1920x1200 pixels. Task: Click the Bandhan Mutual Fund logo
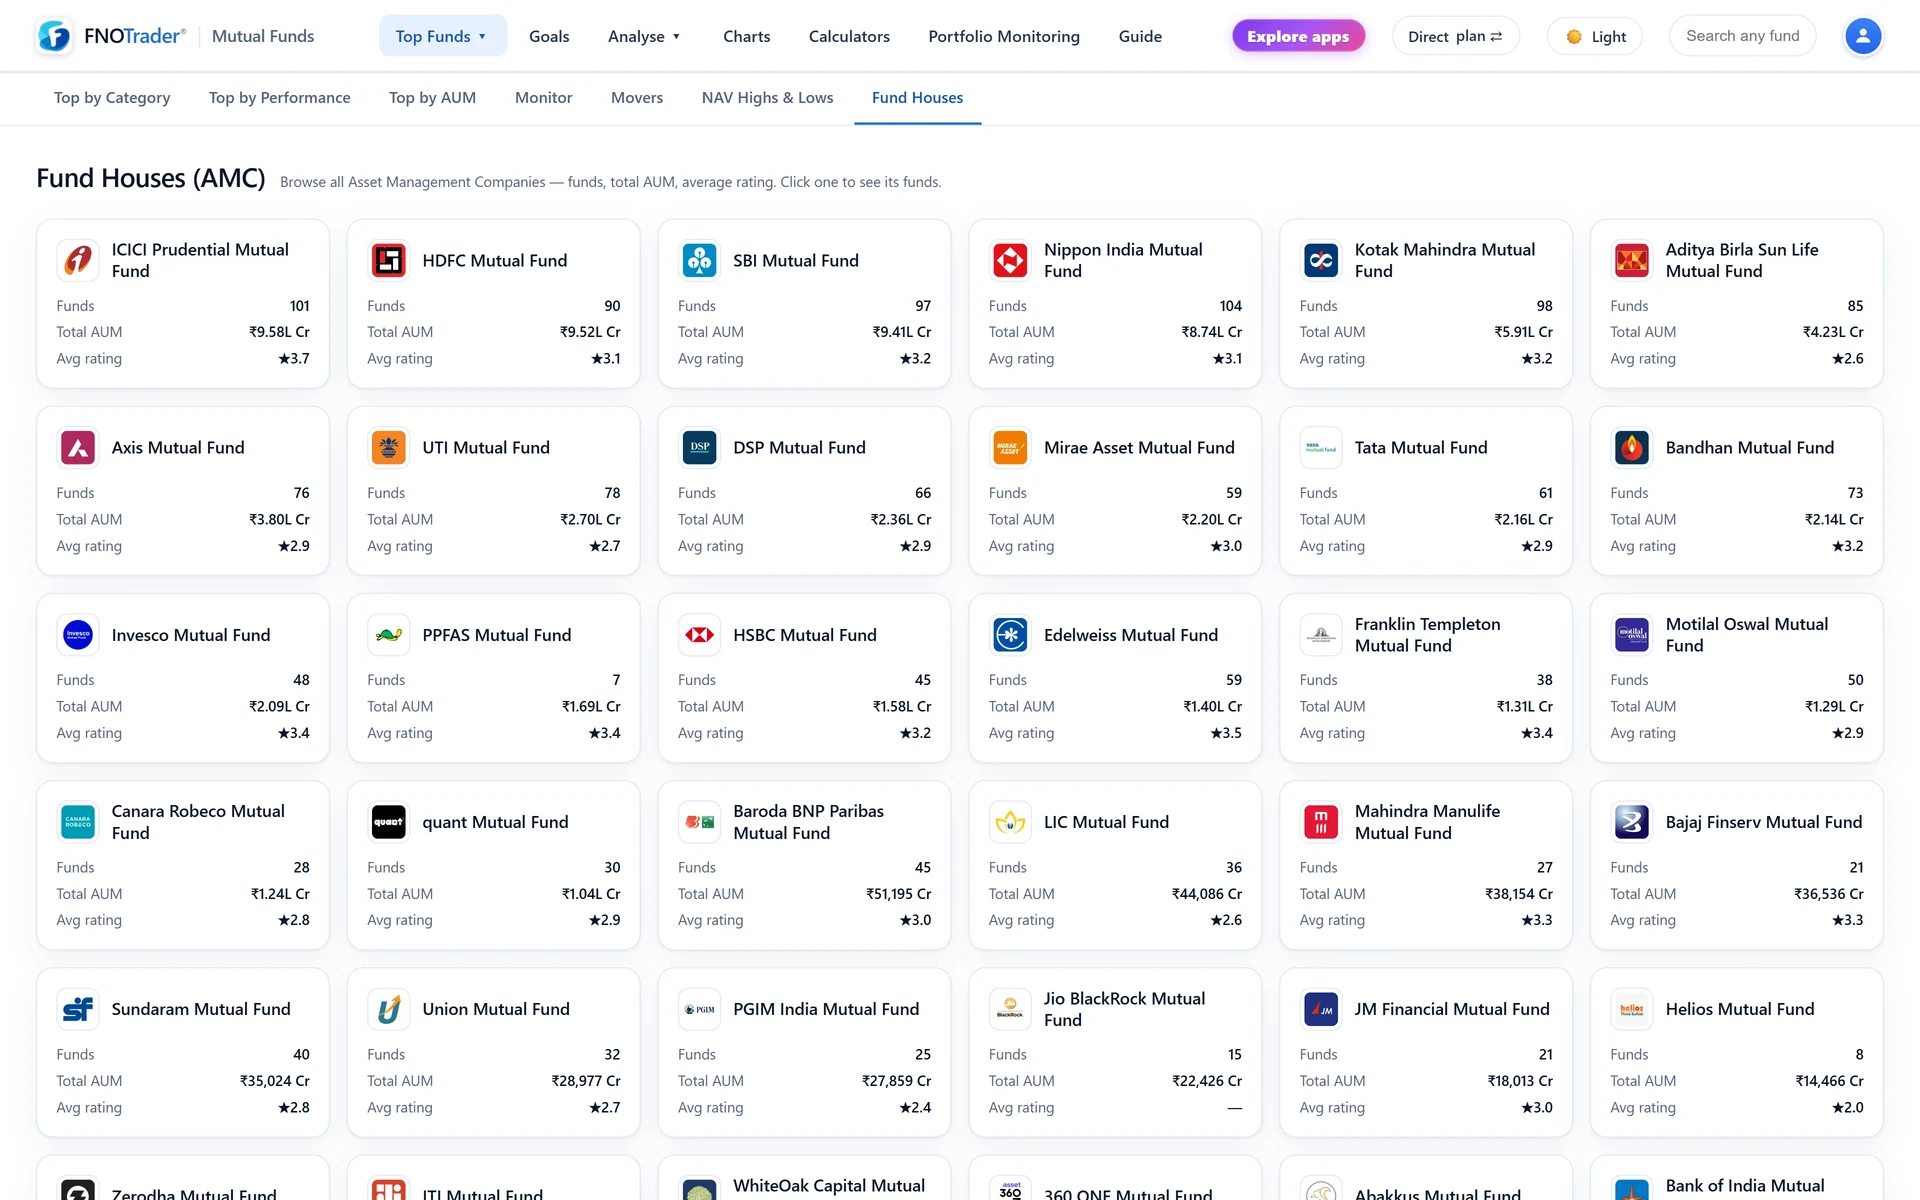coord(1632,447)
